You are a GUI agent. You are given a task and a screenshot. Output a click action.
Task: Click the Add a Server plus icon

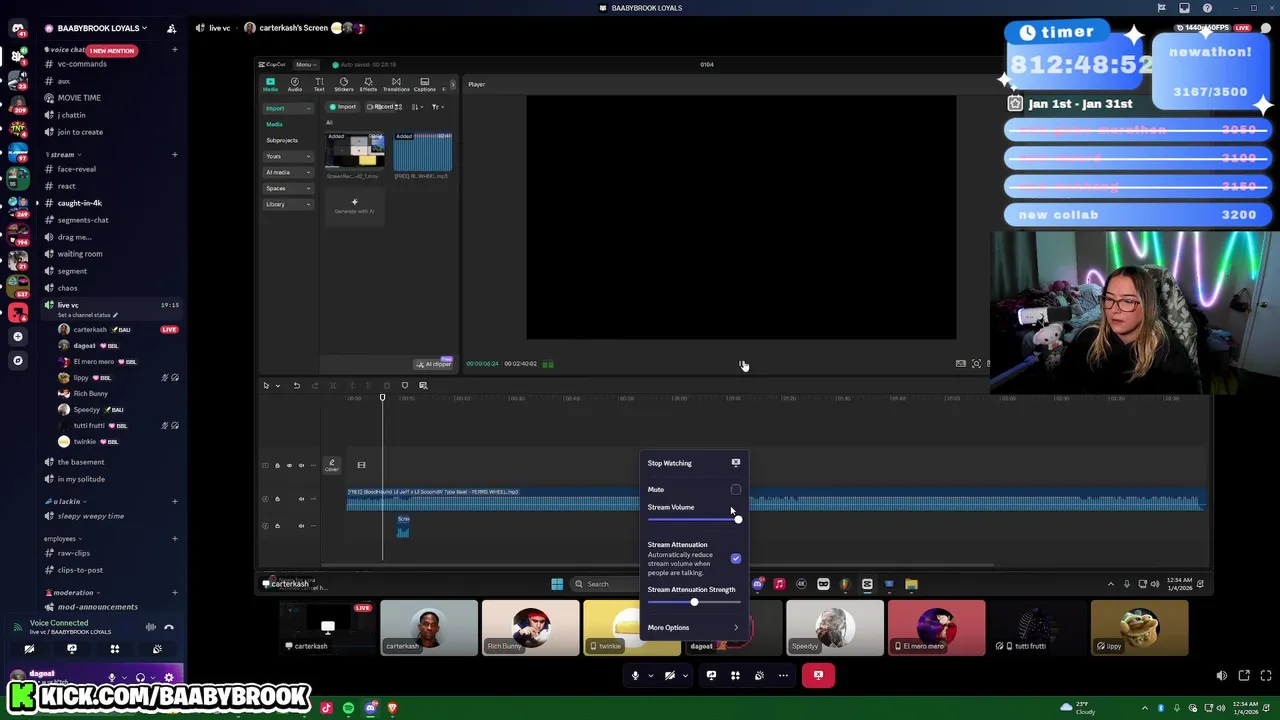point(18,337)
